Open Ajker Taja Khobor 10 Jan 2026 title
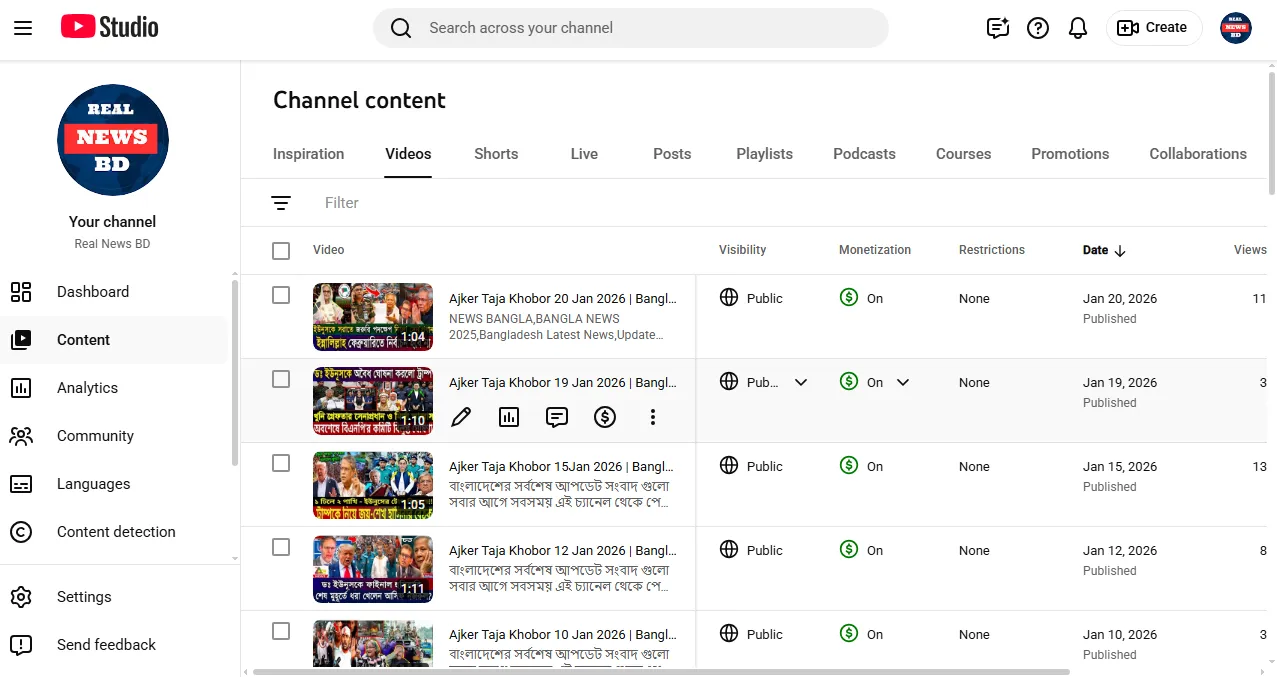The image size is (1277, 677). (x=563, y=635)
